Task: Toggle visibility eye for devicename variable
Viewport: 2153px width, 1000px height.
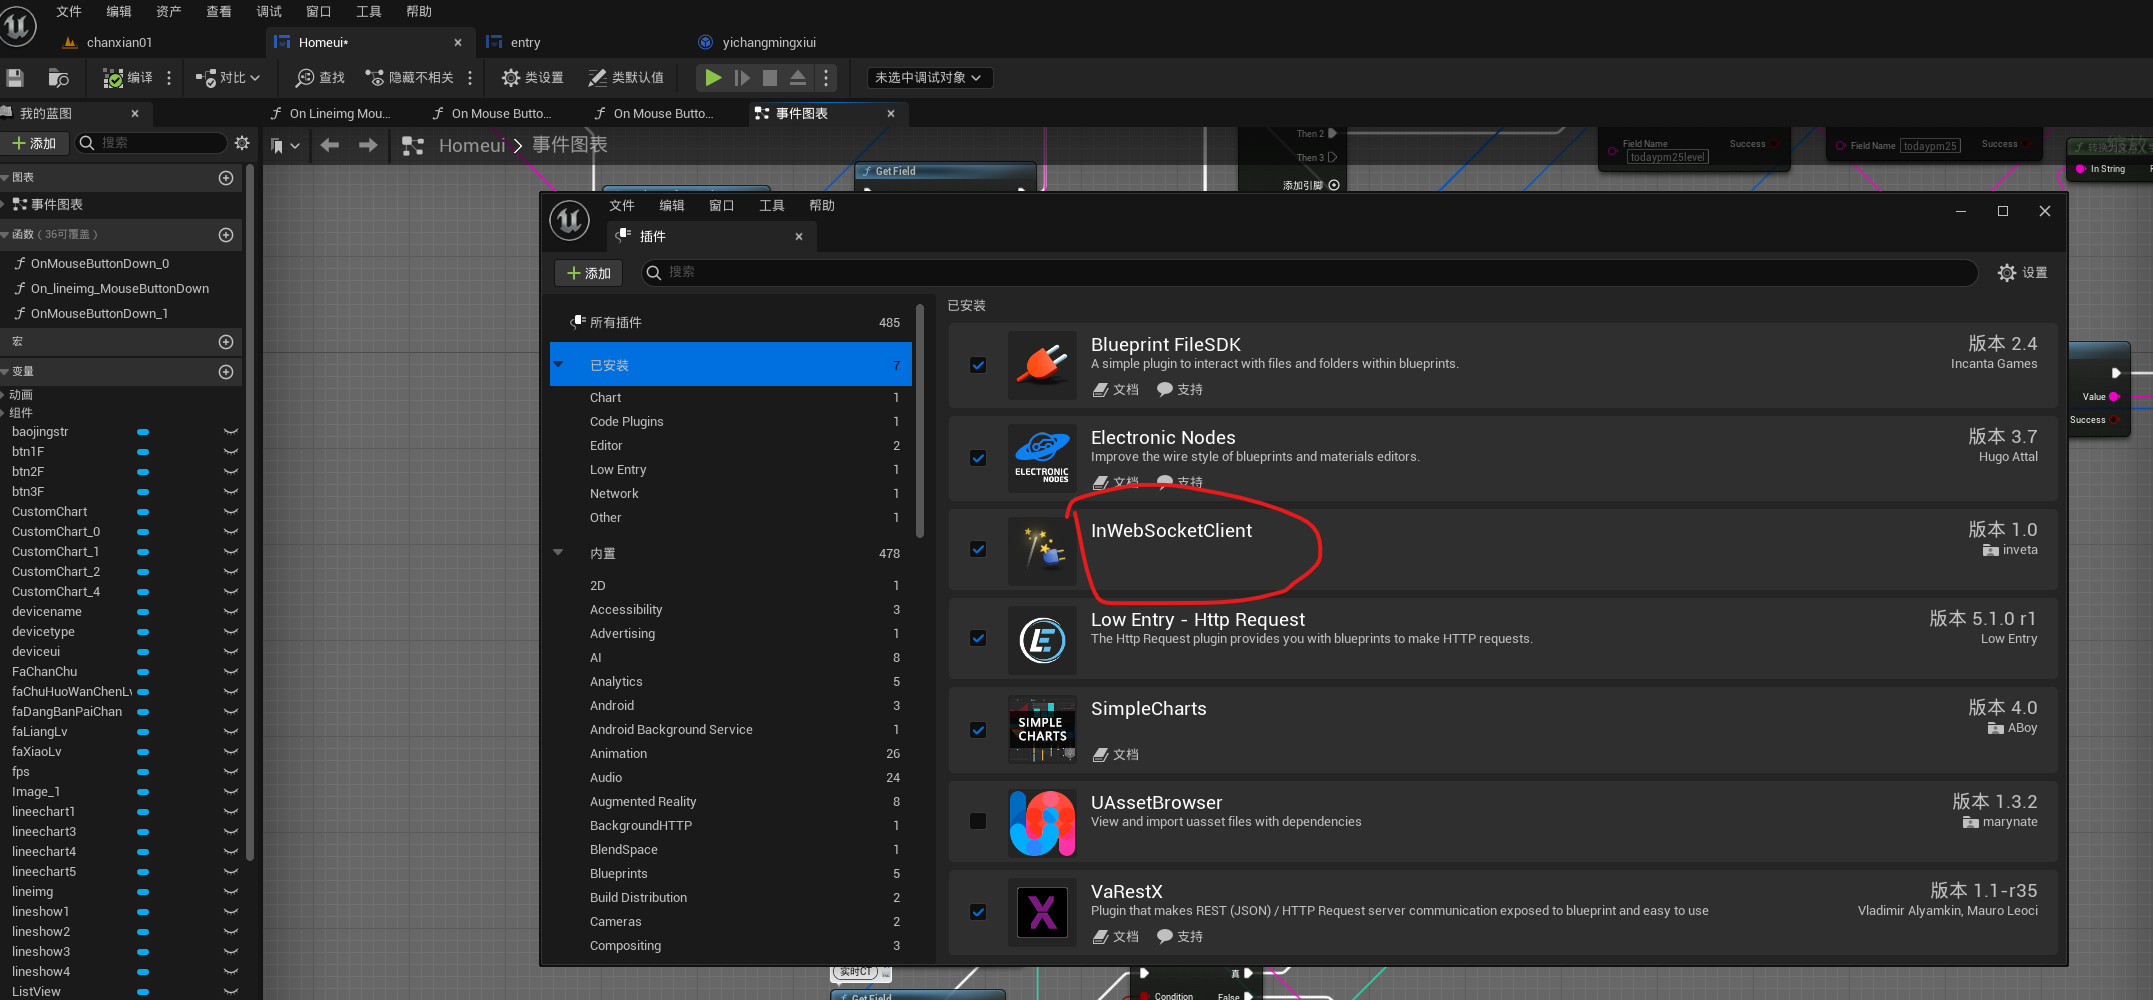Action: pyautogui.click(x=231, y=612)
